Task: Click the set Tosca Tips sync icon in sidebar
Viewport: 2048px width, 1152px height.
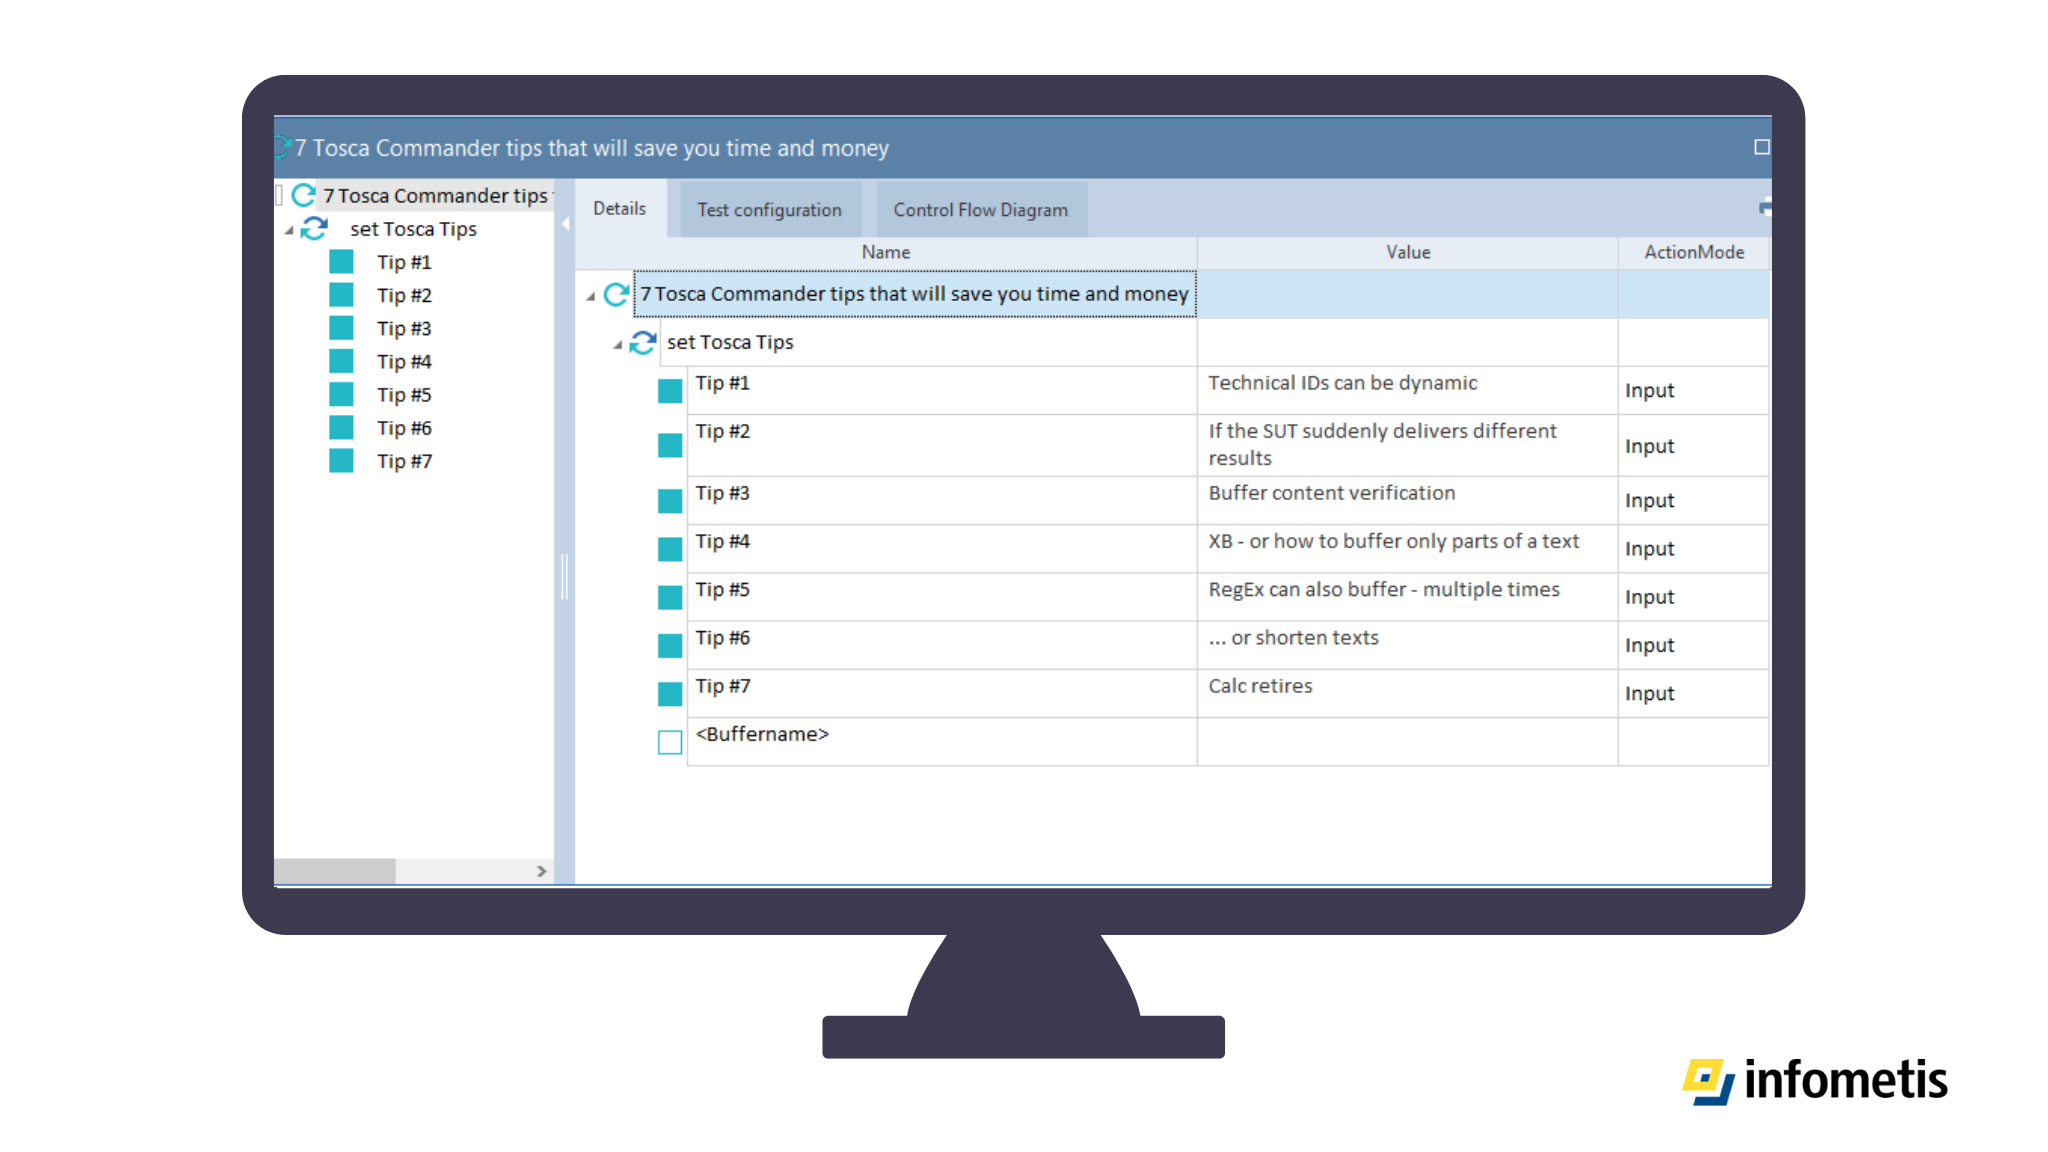Action: coord(314,229)
